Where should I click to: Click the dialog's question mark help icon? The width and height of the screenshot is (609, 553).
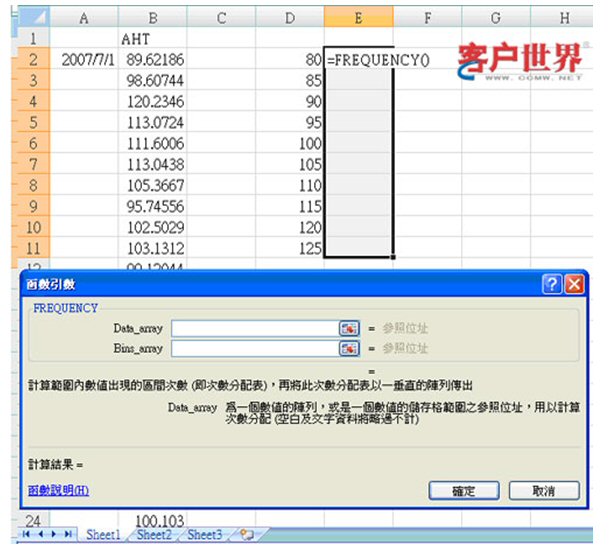(x=552, y=284)
